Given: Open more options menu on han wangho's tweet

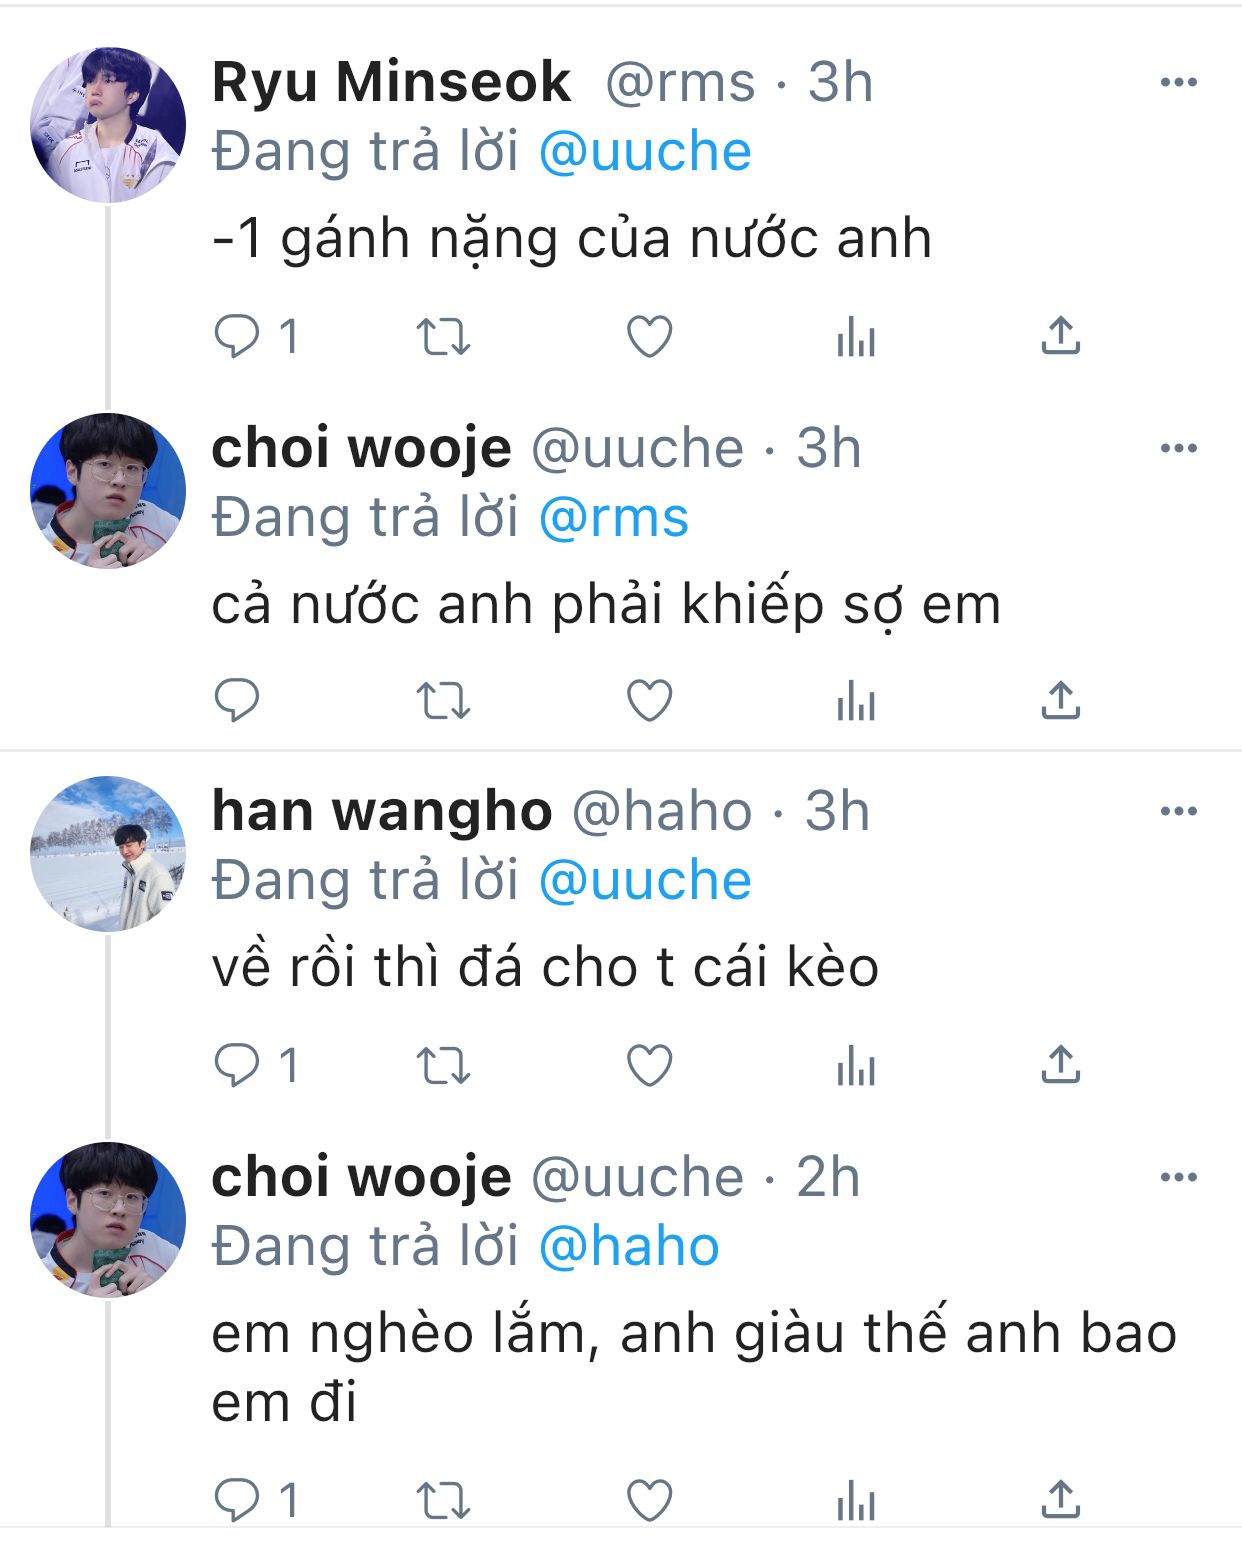Looking at the screenshot, I should tap(1178, 811).
